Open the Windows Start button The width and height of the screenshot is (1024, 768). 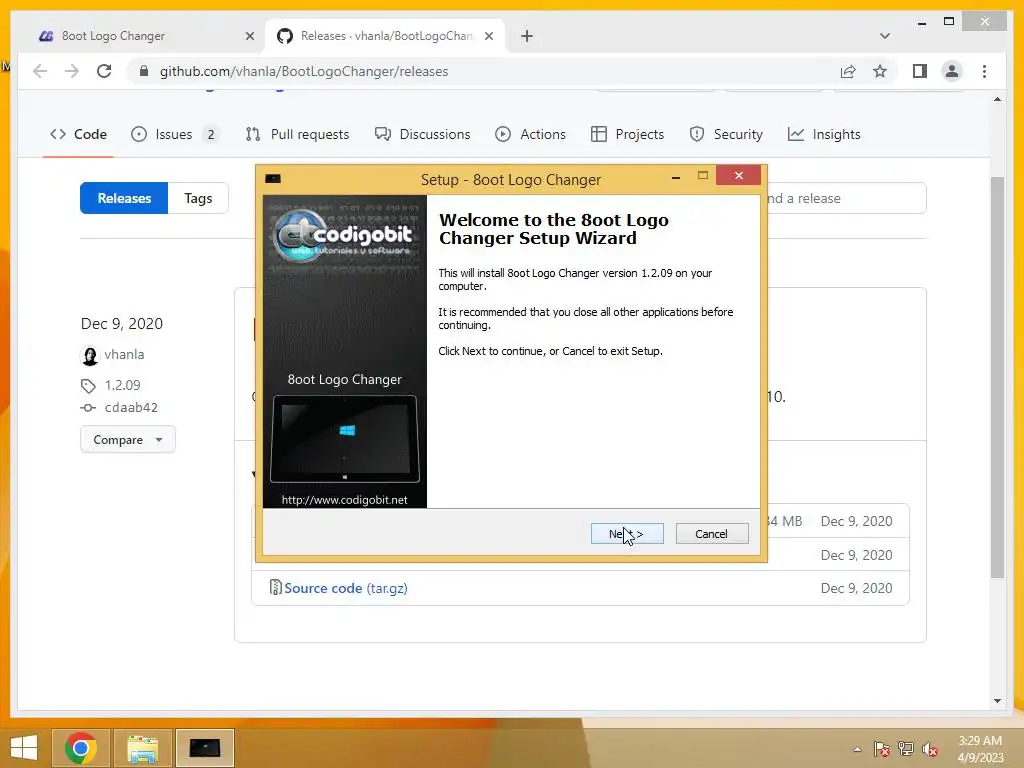pyautogui.click(x=24, y=748)
